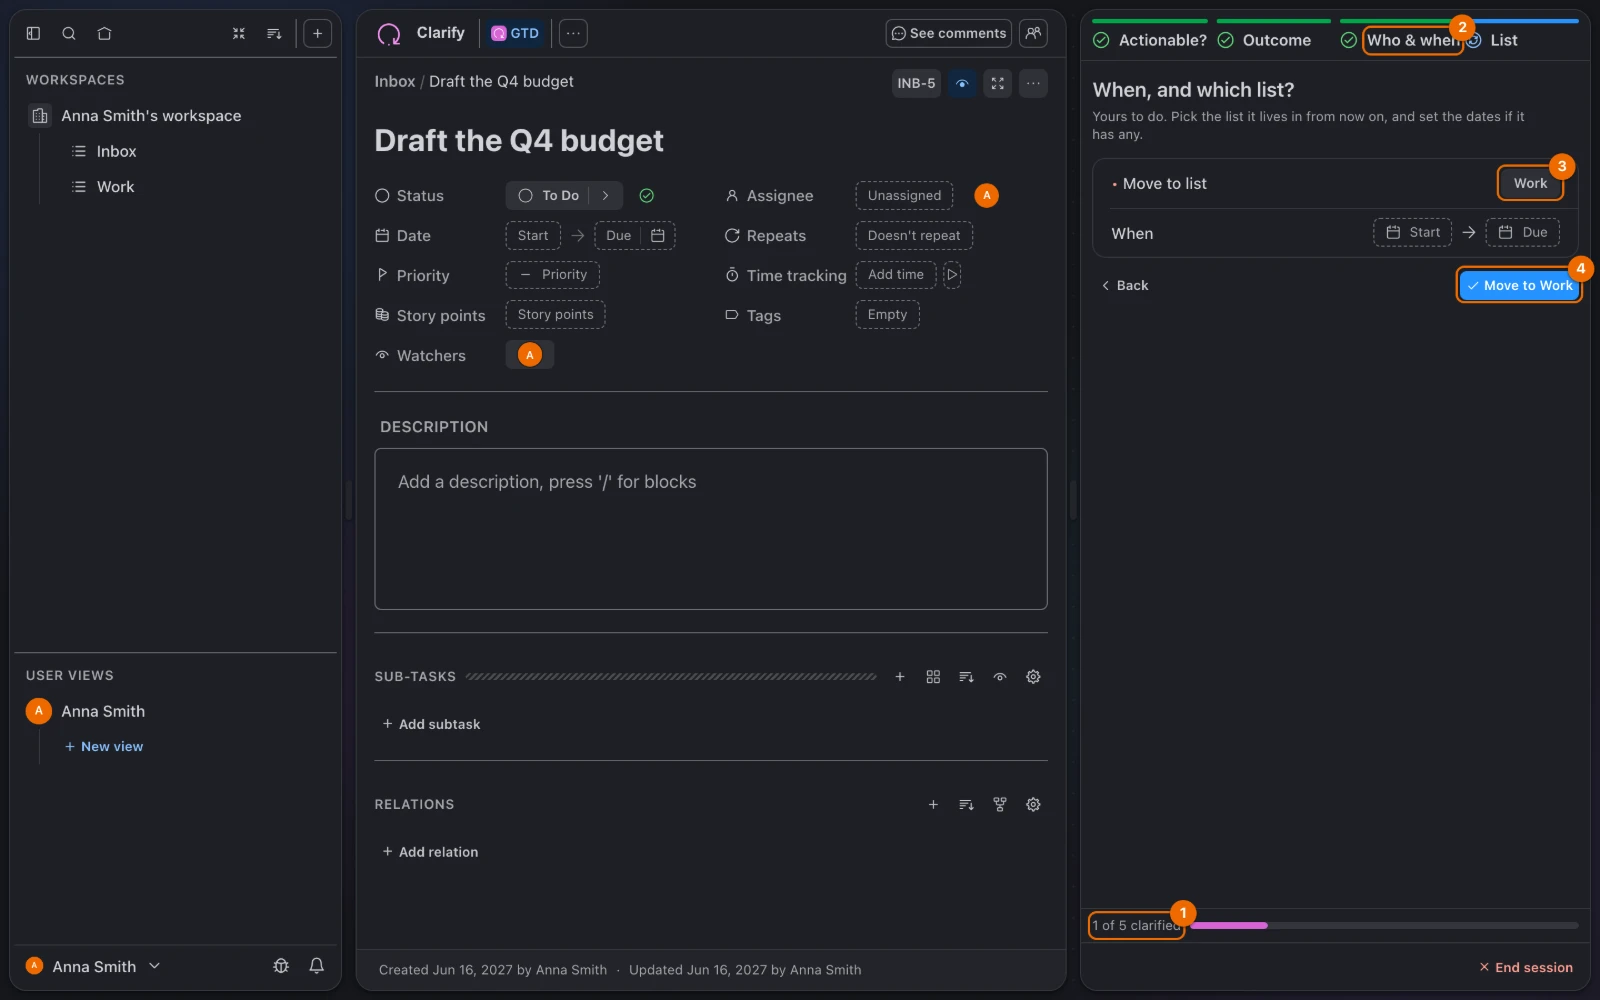1600x1000 pixels.
Task: Open the To Do status dropdown
Action: click(550, 195)
